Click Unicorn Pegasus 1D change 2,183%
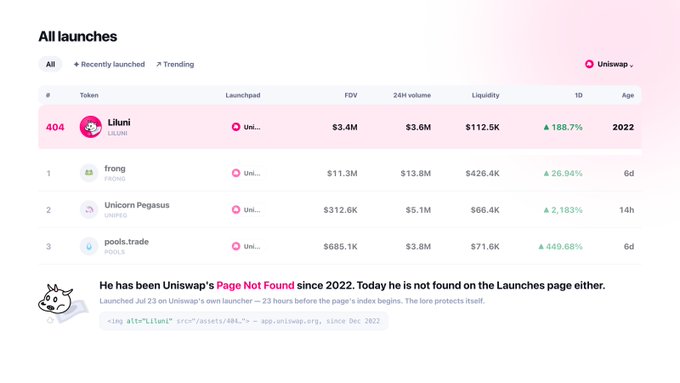680x383 pixels. point(563,210)
